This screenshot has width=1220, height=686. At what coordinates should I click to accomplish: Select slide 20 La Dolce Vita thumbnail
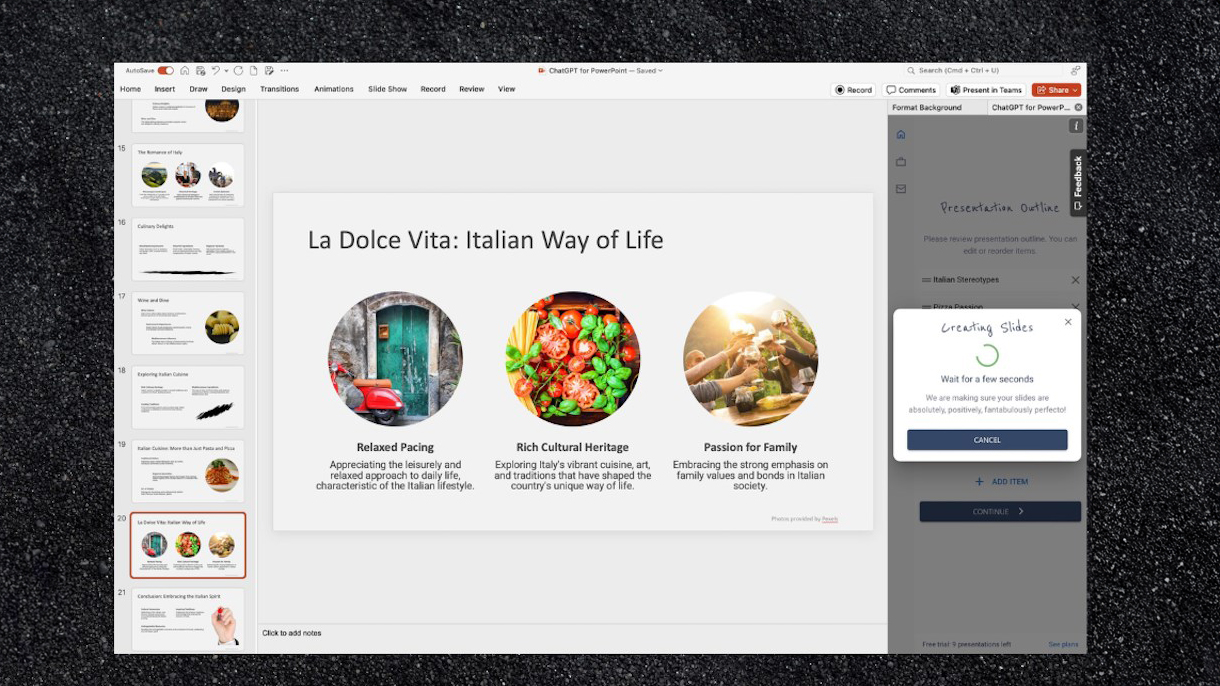[x=188, y=545]
